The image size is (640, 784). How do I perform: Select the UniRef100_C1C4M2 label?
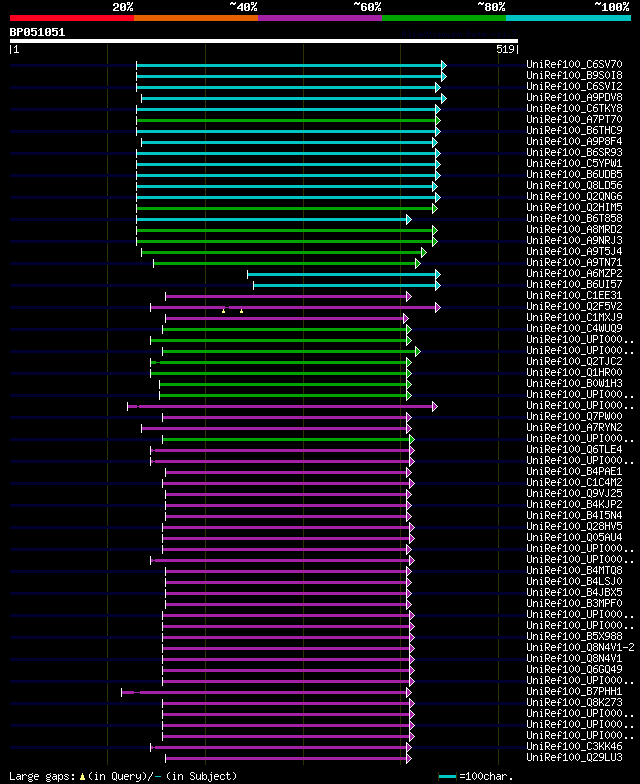574,482
